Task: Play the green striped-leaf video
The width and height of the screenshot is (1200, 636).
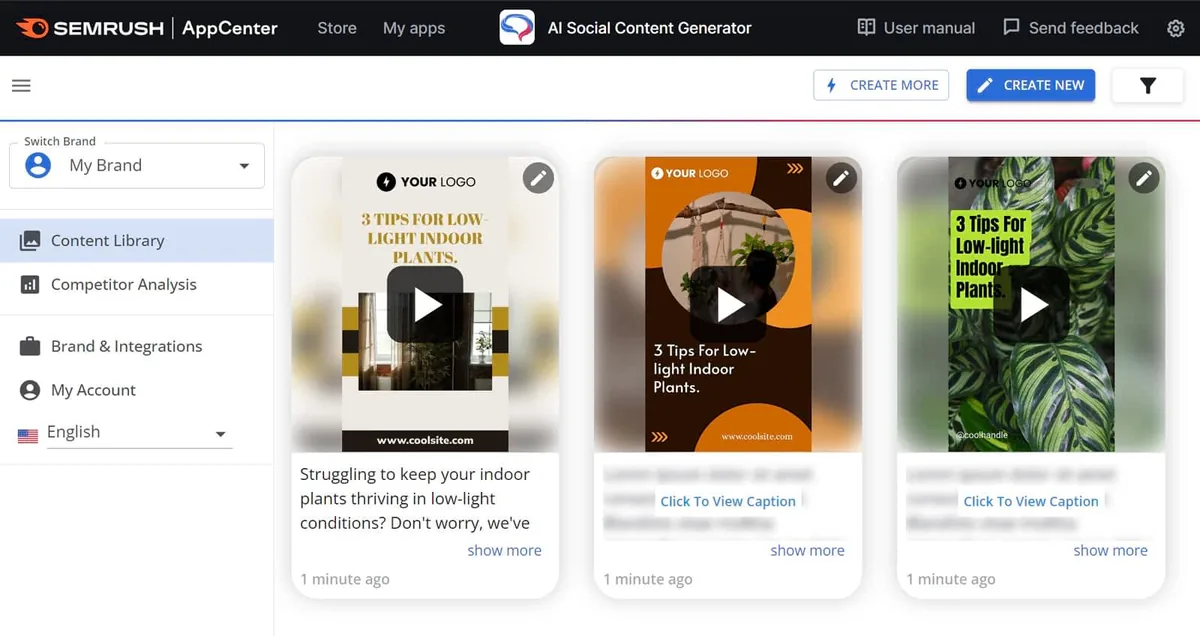Action: coord(1031,305)
